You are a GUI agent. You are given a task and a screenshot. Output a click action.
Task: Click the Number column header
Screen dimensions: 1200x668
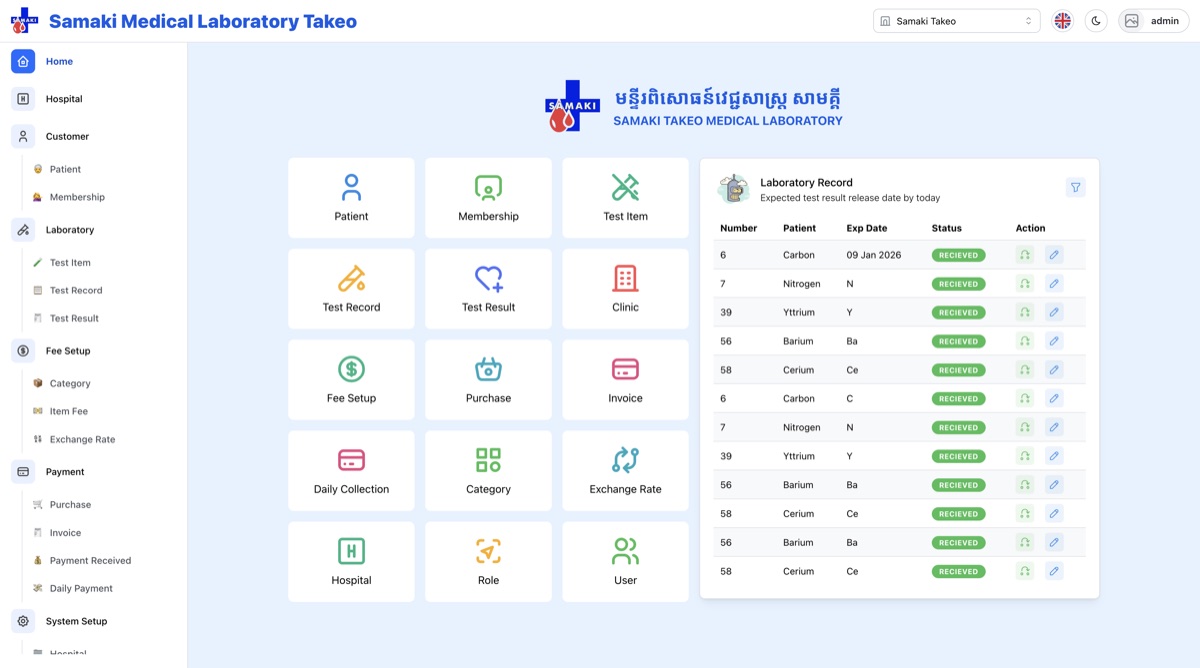[x=739, y=228]
